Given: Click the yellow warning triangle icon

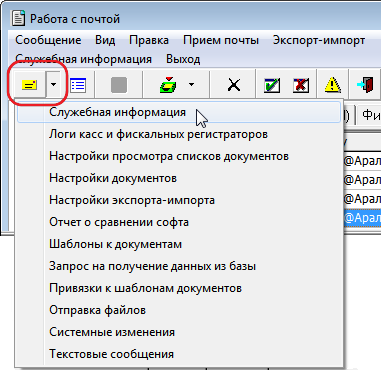Looking at the screenshot, I should click(332, 85).
